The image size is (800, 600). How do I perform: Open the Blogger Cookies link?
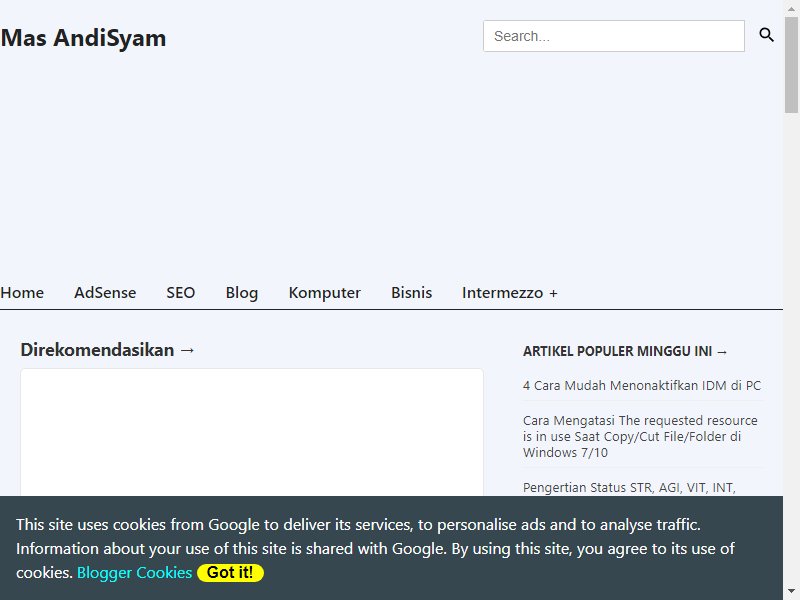pyautogui.click(x=134, y=572)
